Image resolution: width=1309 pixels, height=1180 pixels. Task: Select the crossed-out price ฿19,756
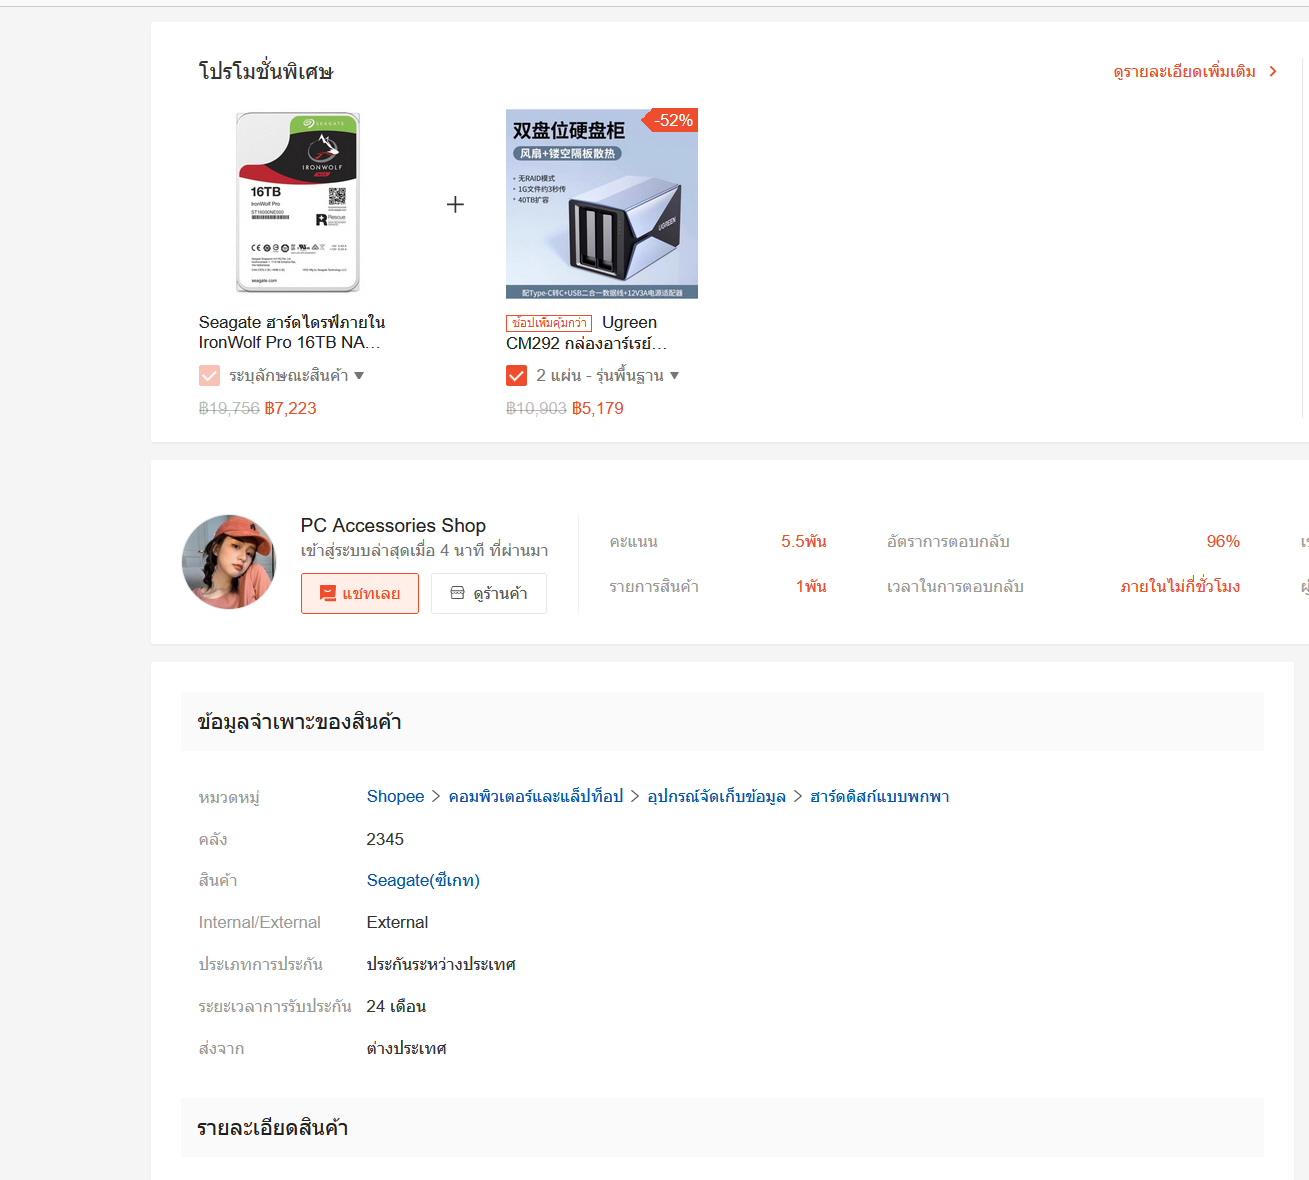coord(229,408)
